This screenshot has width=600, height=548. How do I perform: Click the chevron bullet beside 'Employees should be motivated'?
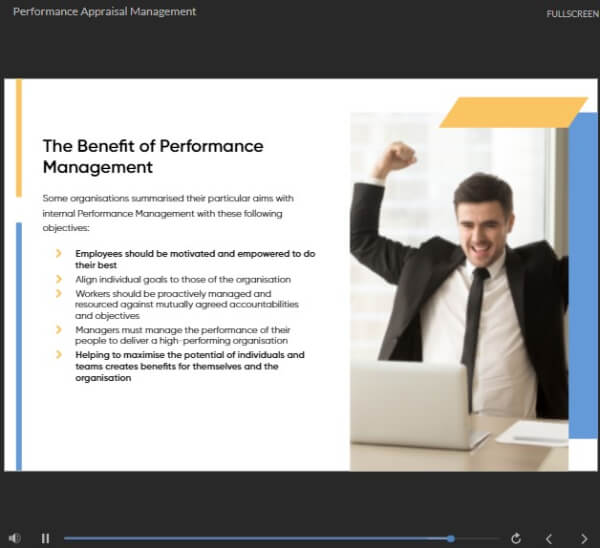(x=59, y=254)
